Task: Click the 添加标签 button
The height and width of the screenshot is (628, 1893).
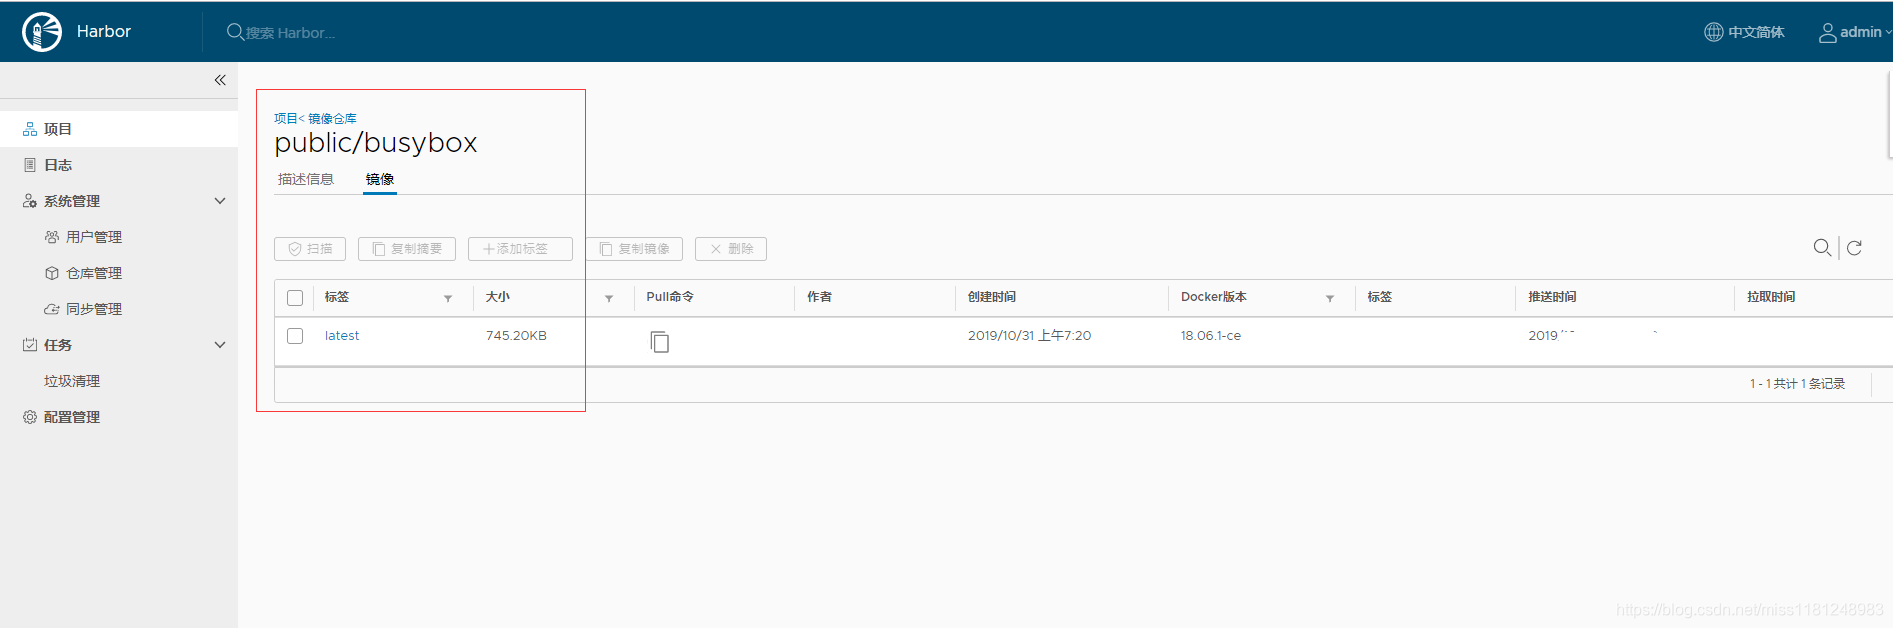Action: click(520, 249)
